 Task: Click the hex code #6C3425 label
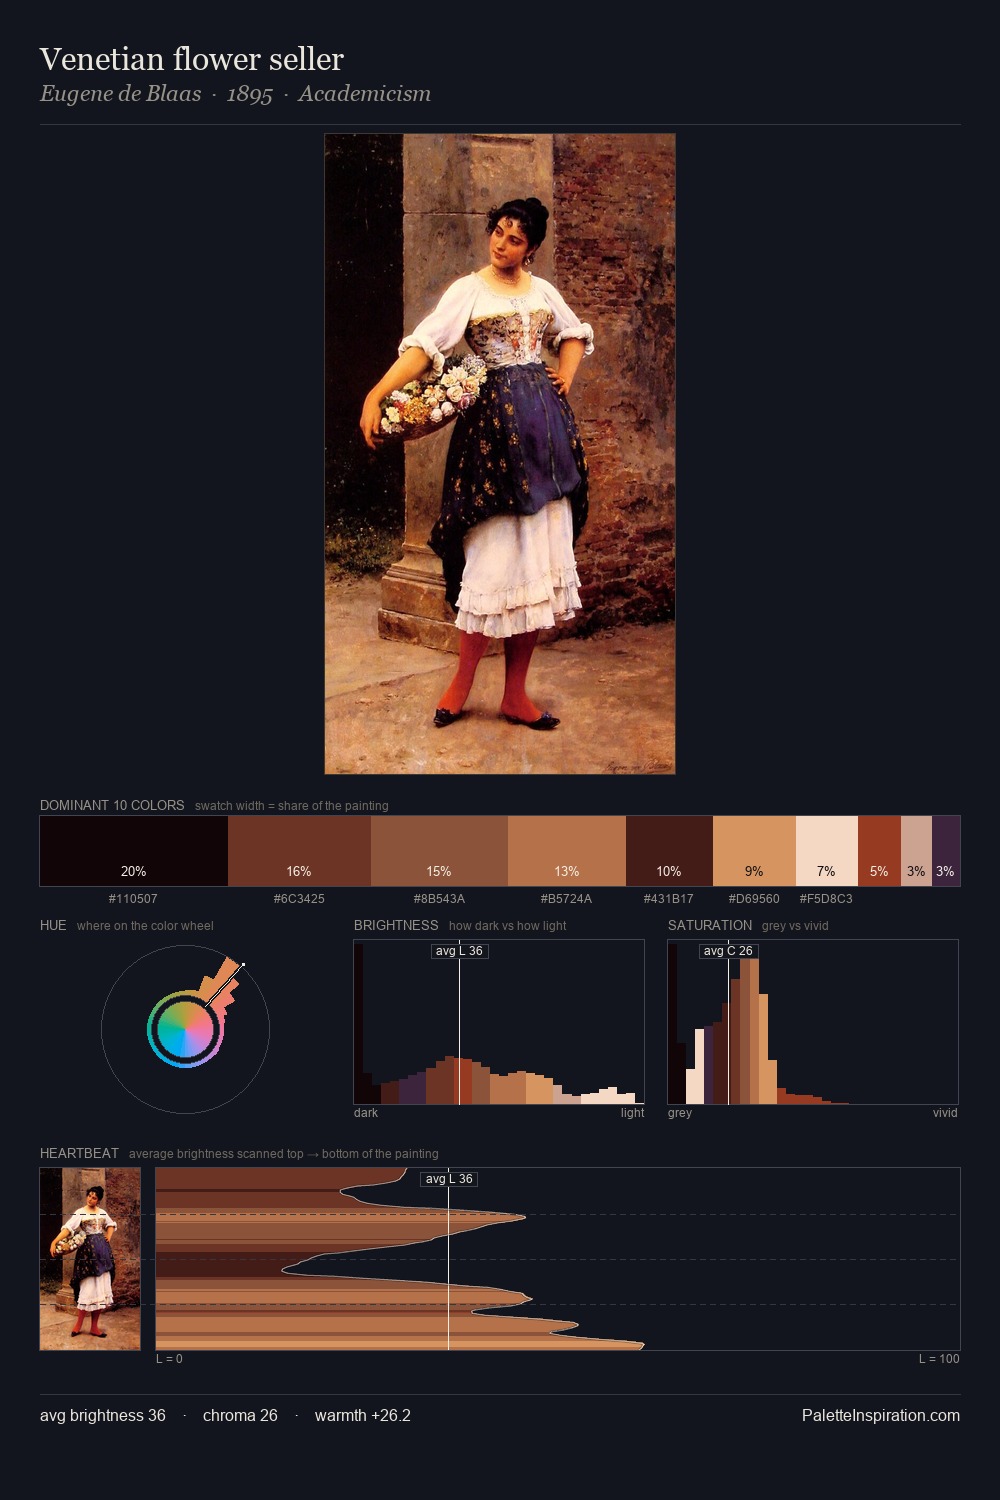pyautogui.click(x=299, y=899)
